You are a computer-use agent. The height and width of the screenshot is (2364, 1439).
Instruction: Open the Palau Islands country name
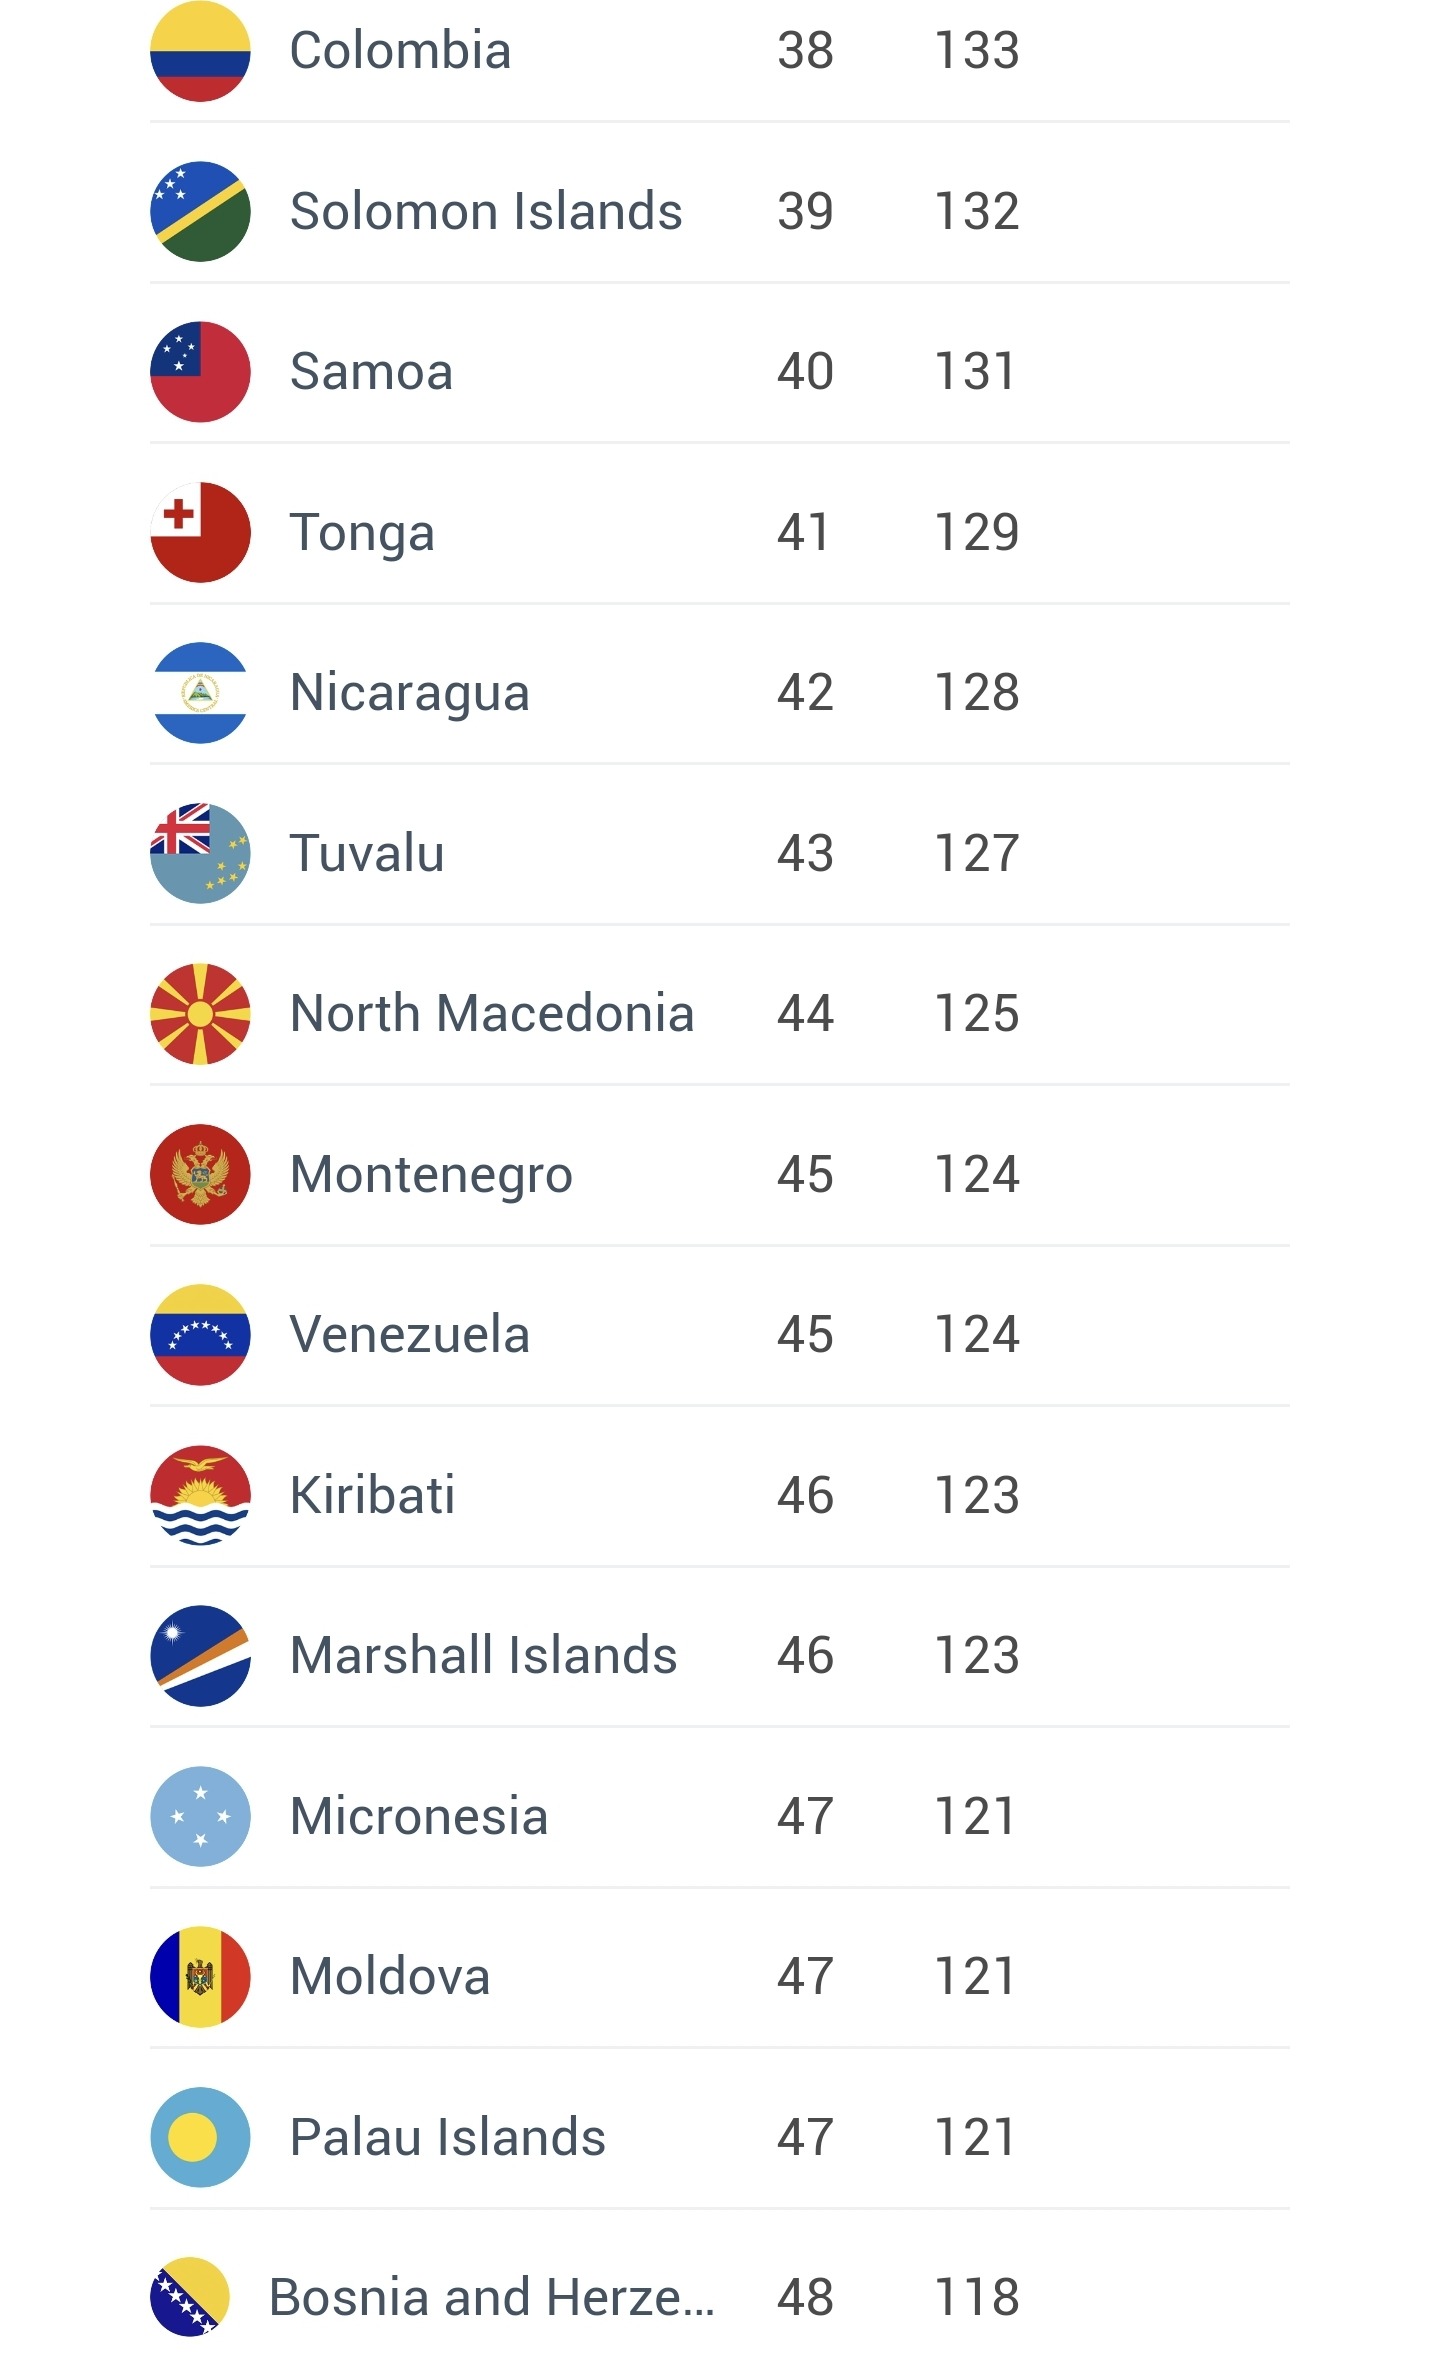click(x=447, y=2137)
